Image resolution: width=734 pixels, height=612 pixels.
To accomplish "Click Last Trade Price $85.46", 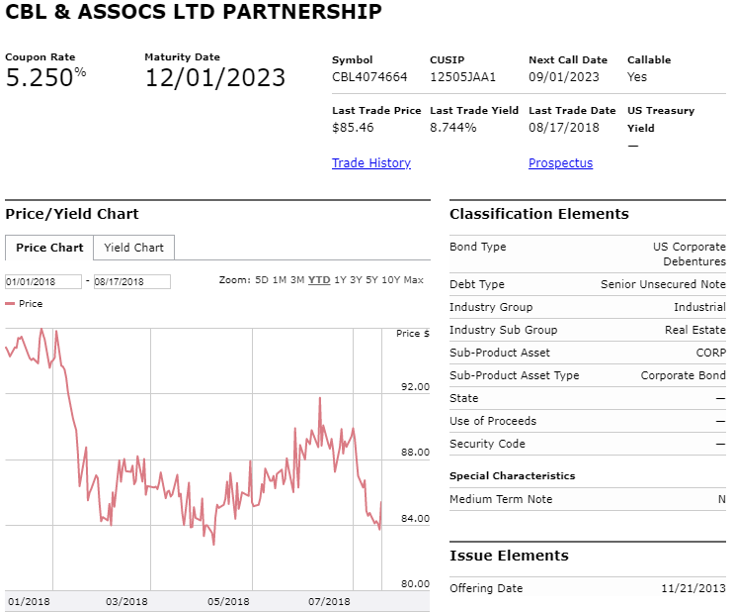I will click(352, 127).
